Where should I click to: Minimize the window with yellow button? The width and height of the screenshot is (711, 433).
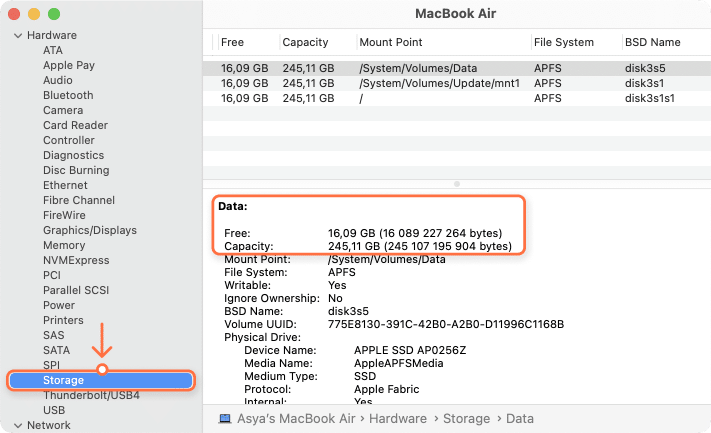[34, 14]
